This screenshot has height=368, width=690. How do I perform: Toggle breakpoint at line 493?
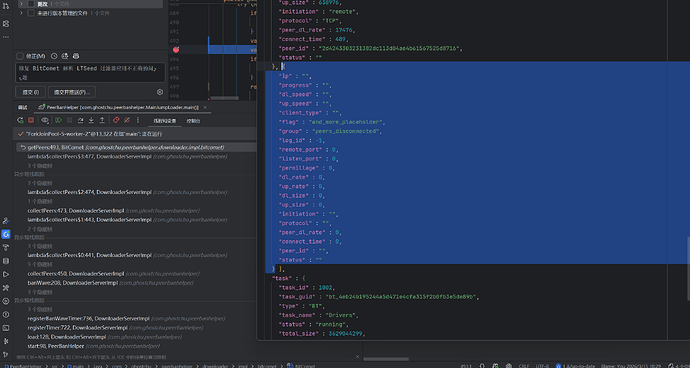click(176, 50)
